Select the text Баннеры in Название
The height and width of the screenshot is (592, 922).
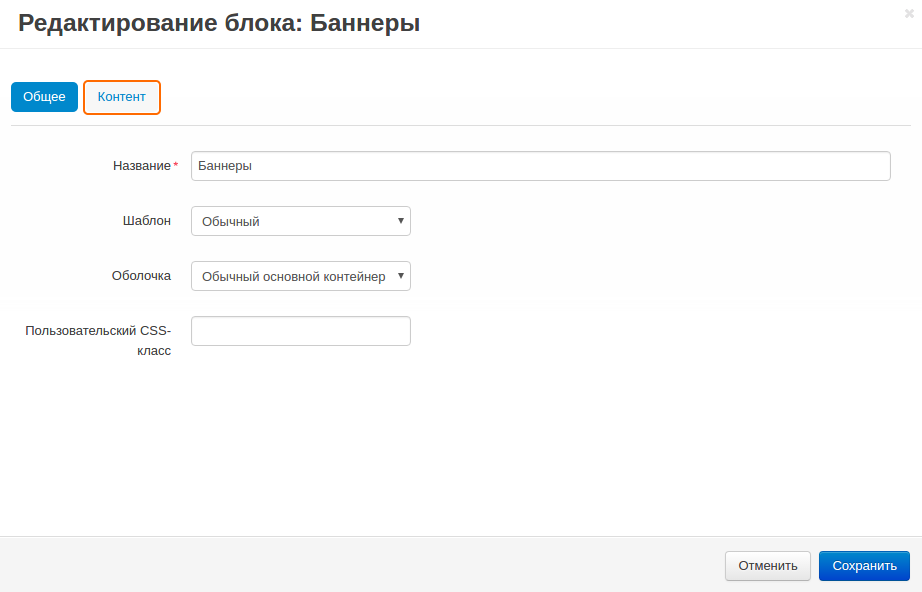coord(222,166)
